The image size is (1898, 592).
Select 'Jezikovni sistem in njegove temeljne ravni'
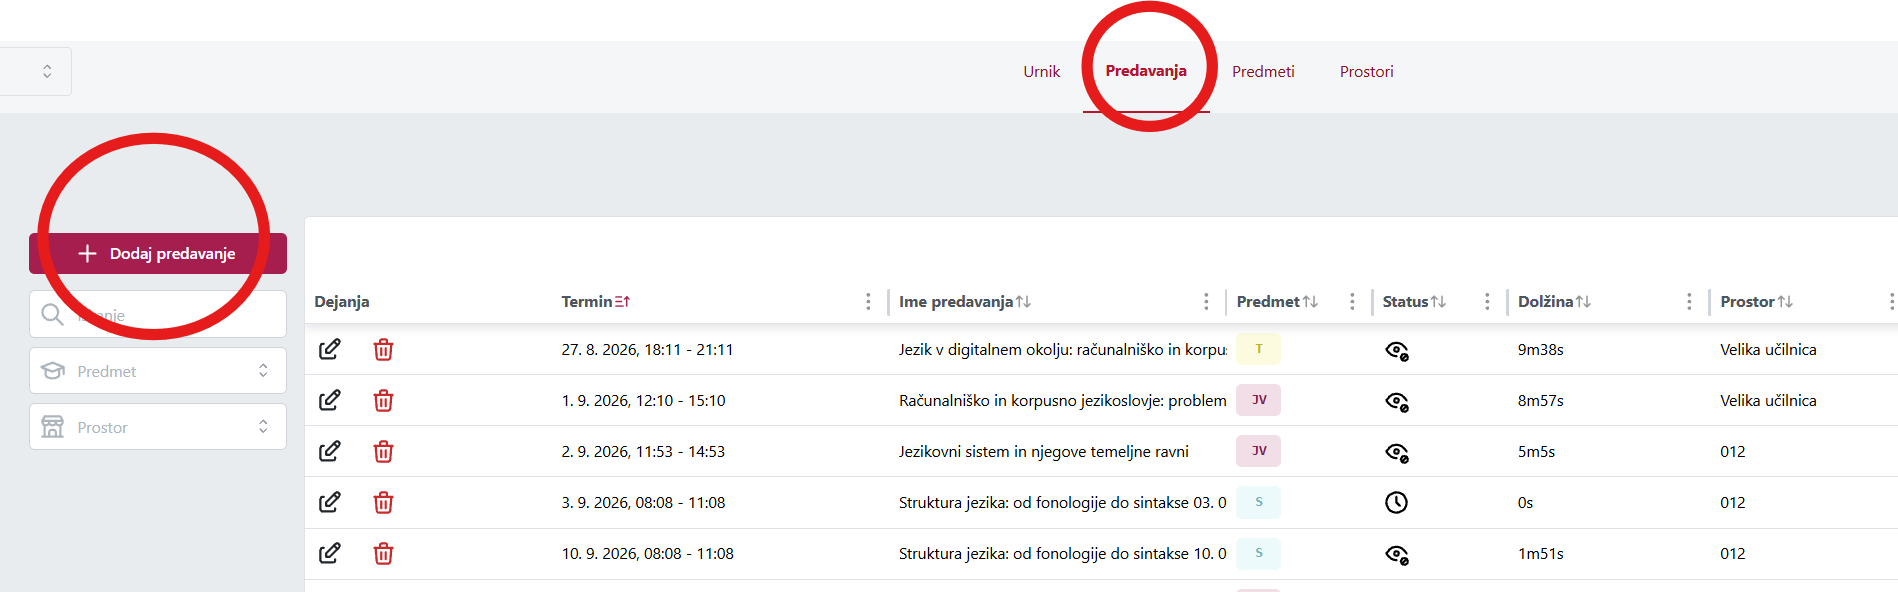(1043, 451)
